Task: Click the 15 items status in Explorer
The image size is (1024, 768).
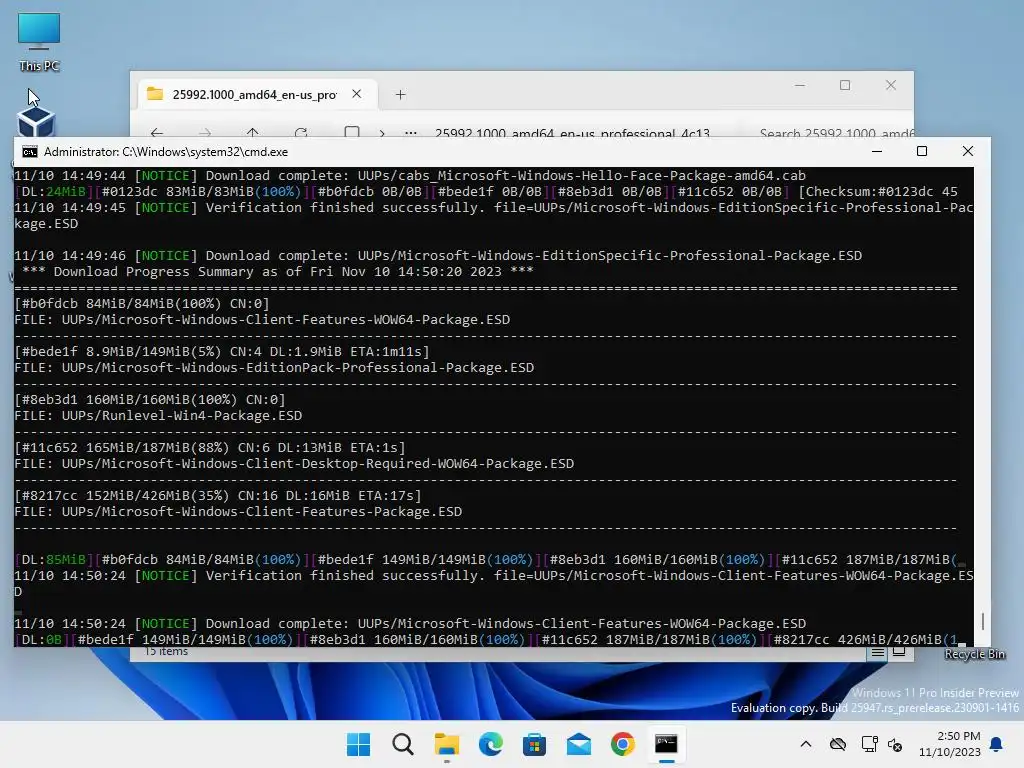Action: coord(167,652)
